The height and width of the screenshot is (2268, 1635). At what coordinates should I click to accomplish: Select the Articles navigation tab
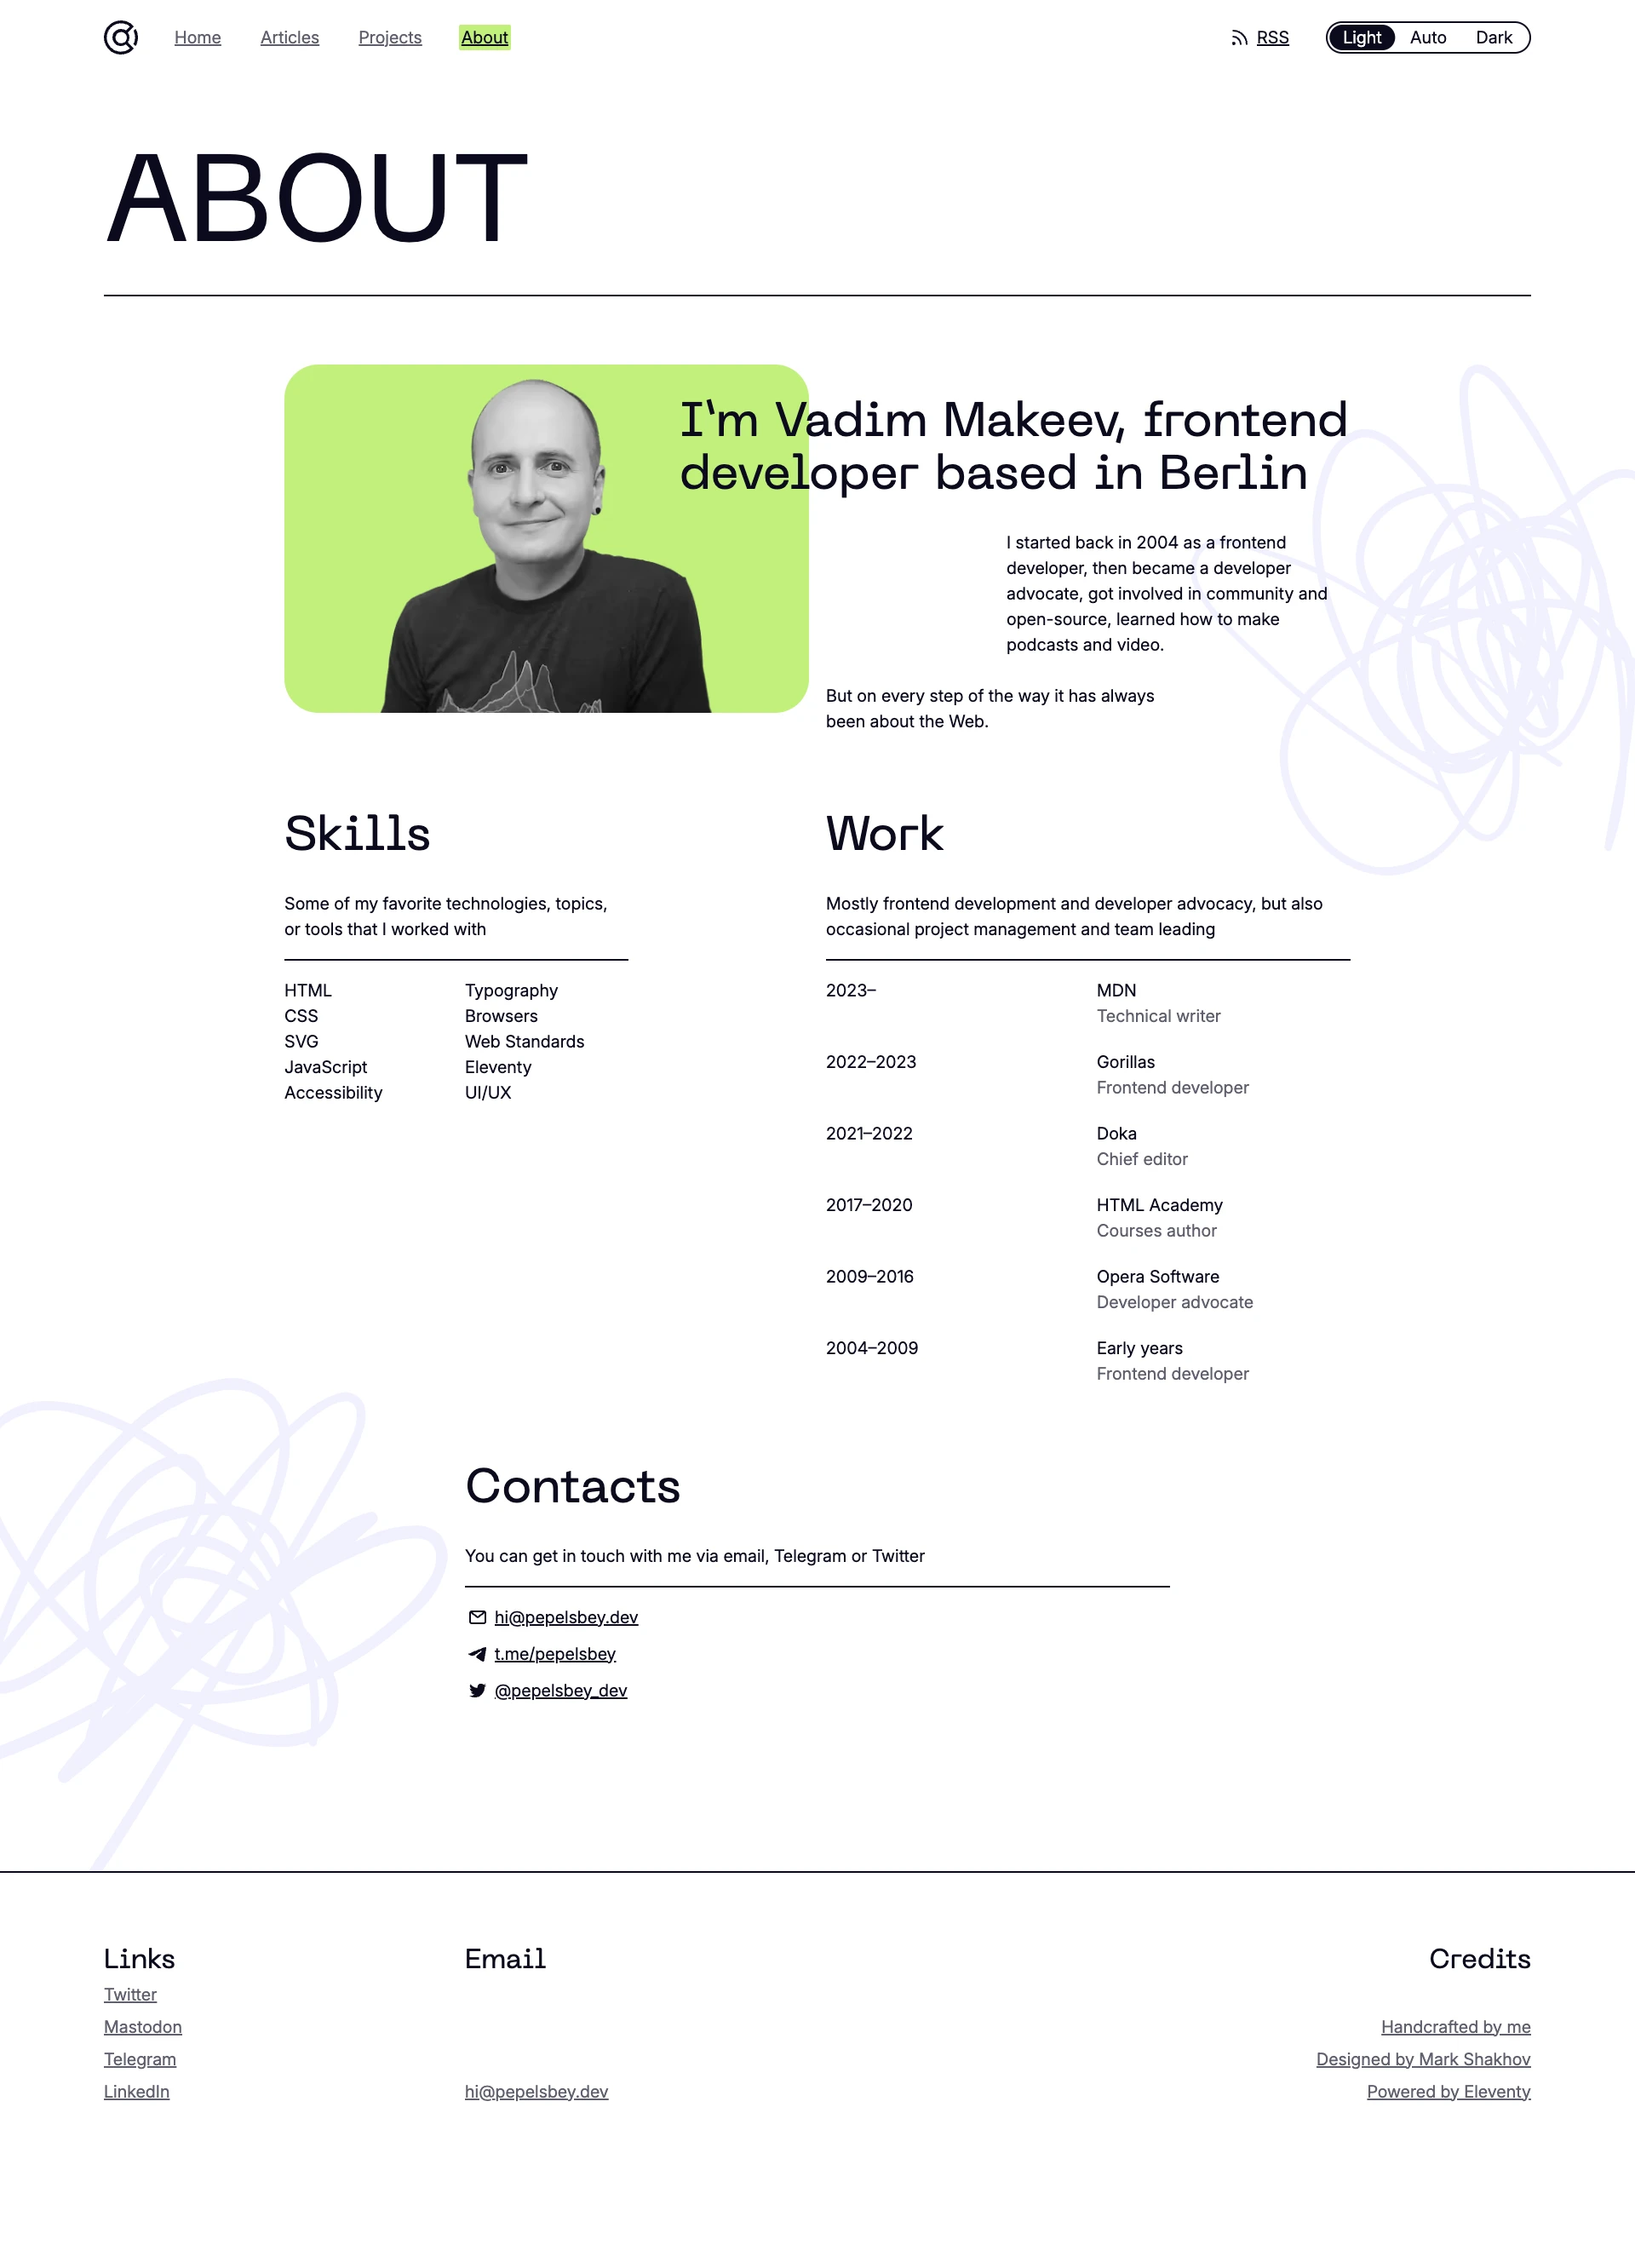[x=289, y=37]
